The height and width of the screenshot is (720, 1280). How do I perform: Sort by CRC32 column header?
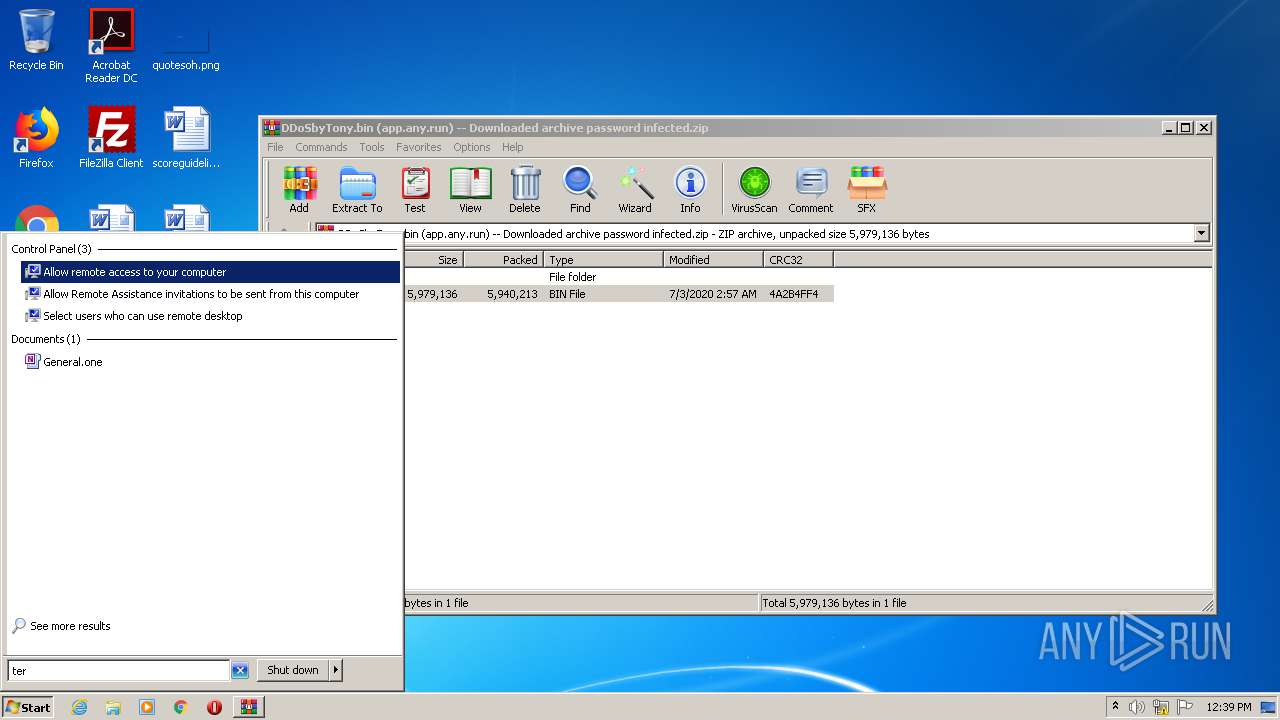[x=798, y=260]
